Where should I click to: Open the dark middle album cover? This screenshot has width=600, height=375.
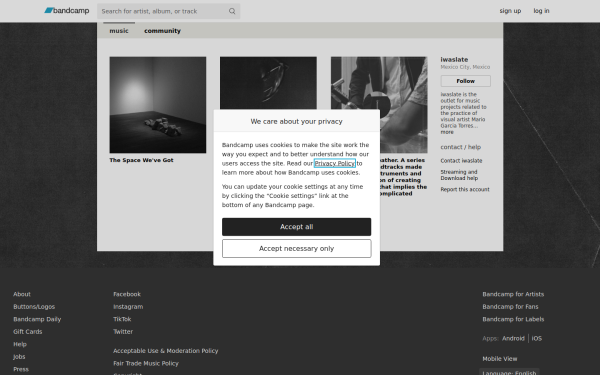click(x=268, y=83)
